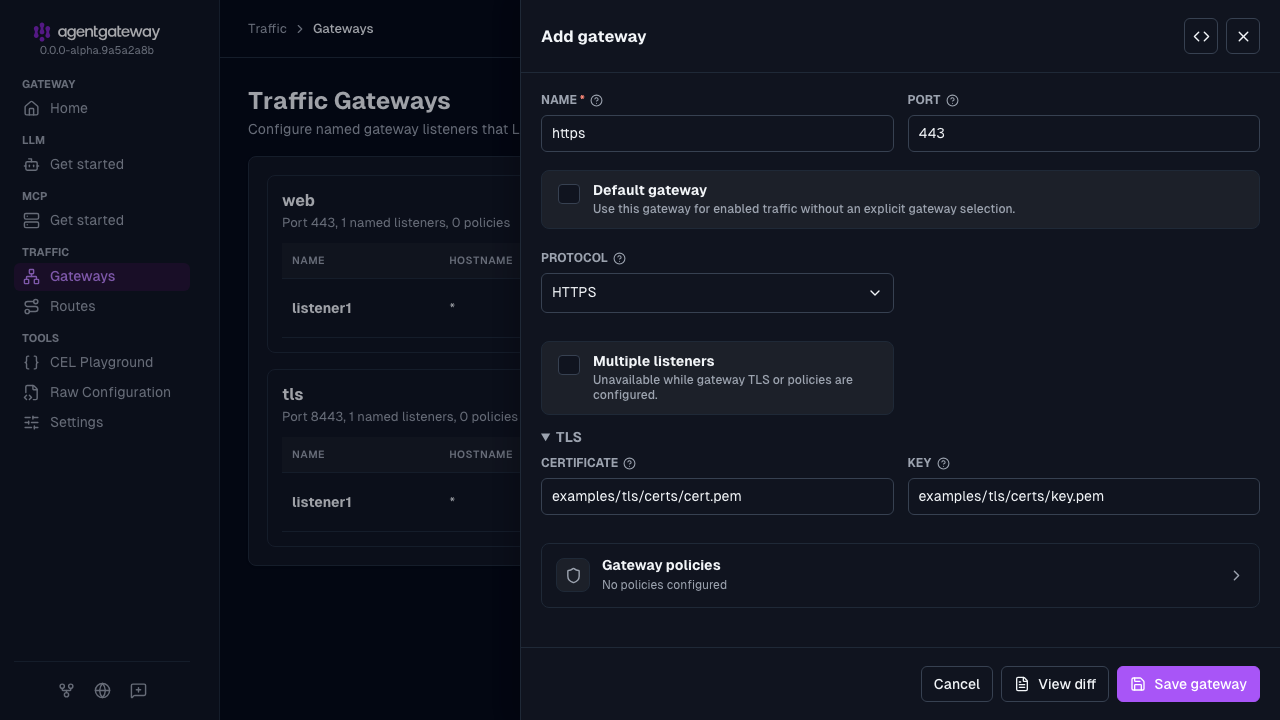Click listener1 row in the web gateway

(x=400, y=308)
